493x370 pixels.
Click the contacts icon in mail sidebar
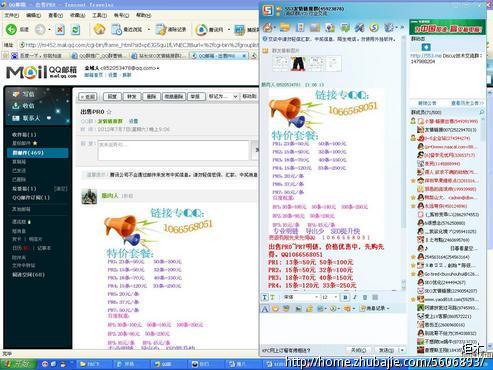16,118
